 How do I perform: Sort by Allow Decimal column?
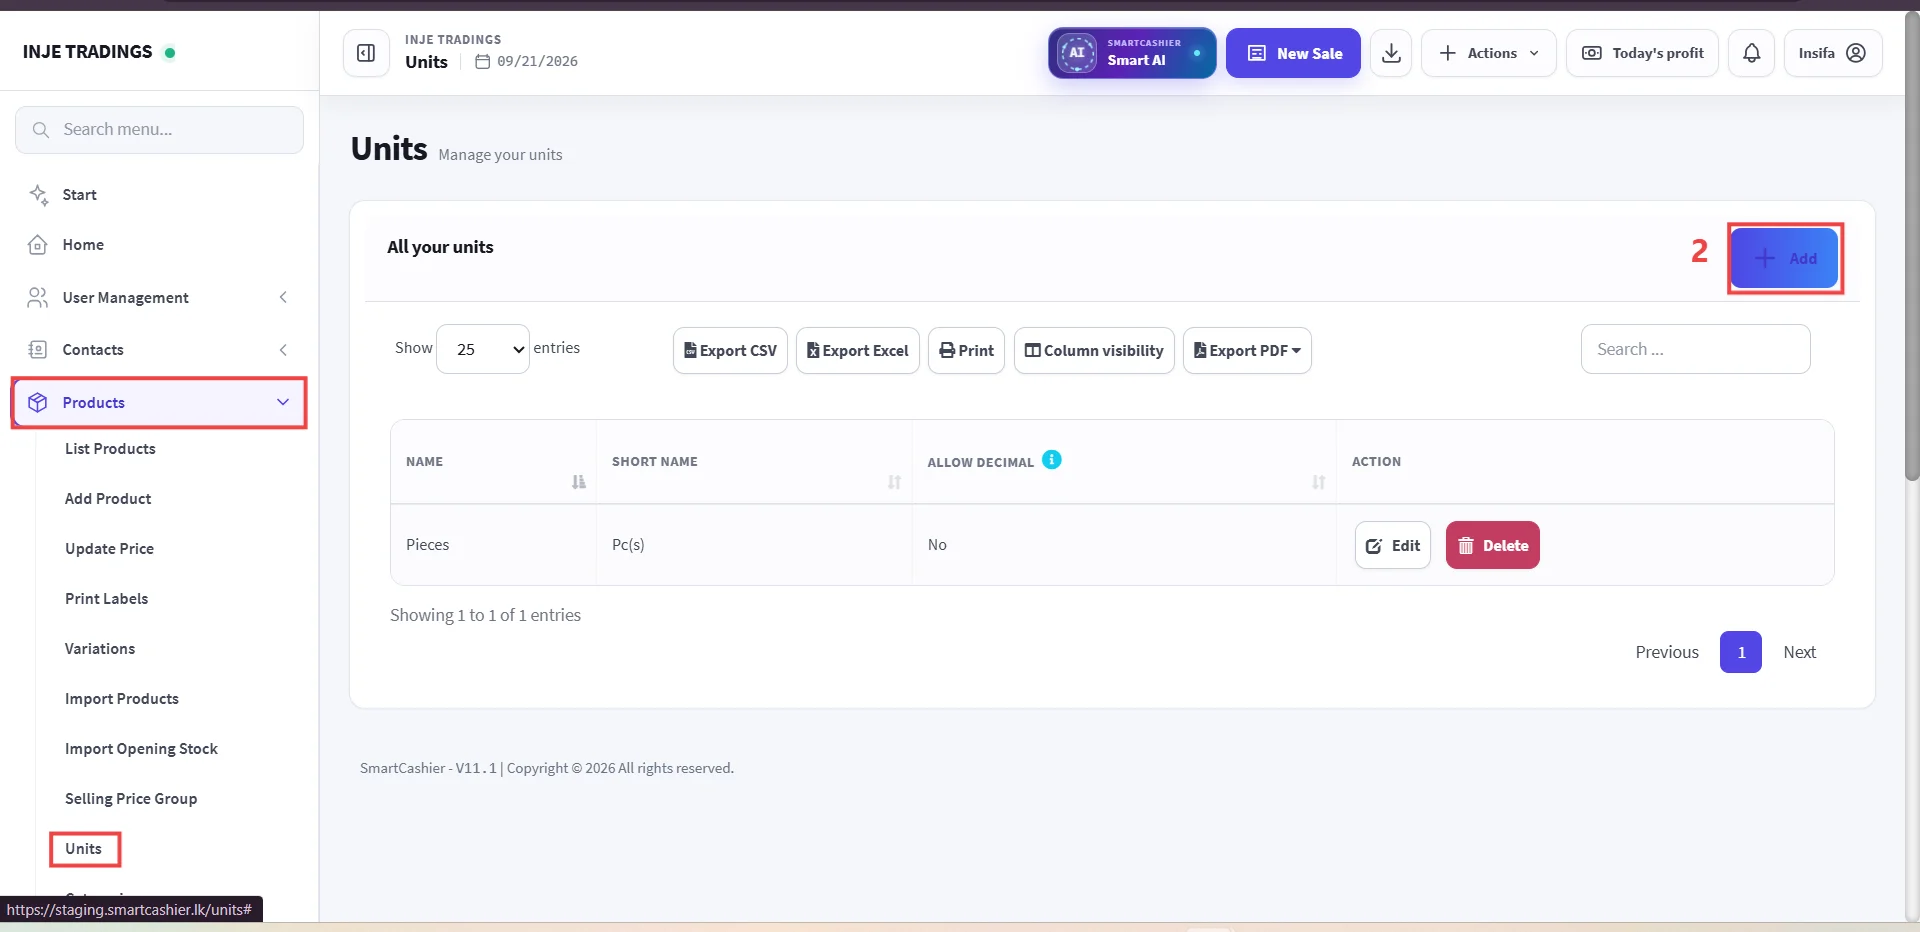(1318, 482)
